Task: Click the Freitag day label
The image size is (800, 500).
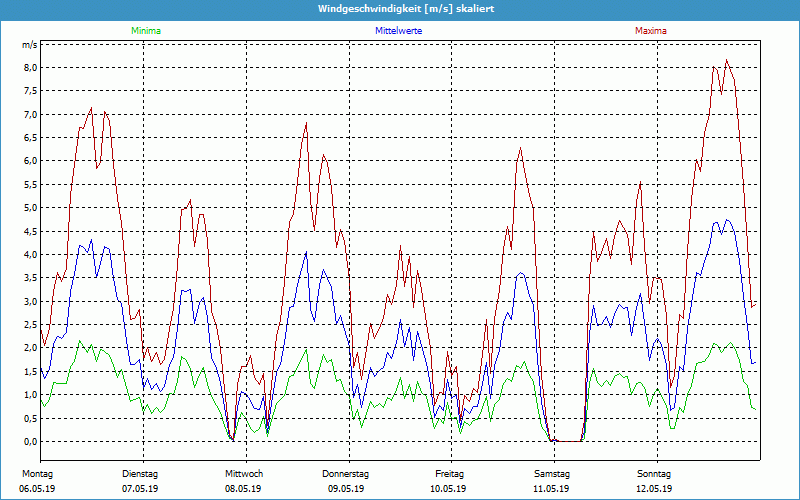Action: coord(449,474)
